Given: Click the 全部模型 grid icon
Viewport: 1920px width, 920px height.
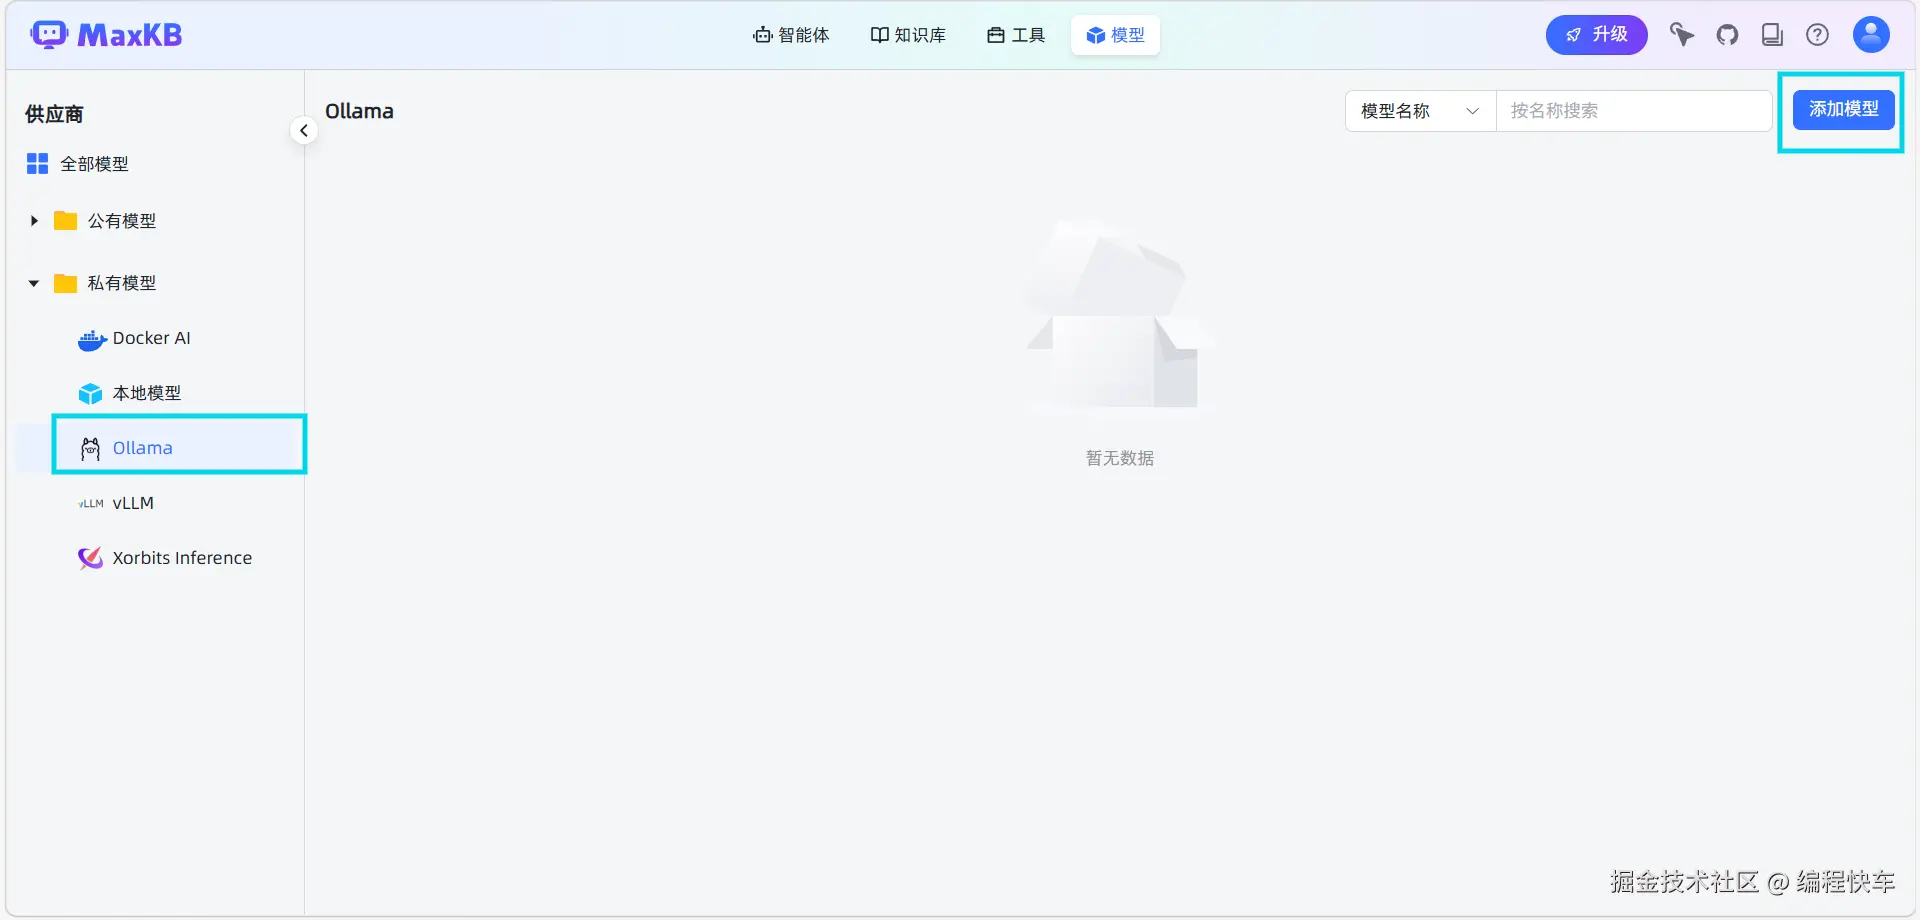Looking at the screenshot, I should pyautogui.click(x=37, y=164).
